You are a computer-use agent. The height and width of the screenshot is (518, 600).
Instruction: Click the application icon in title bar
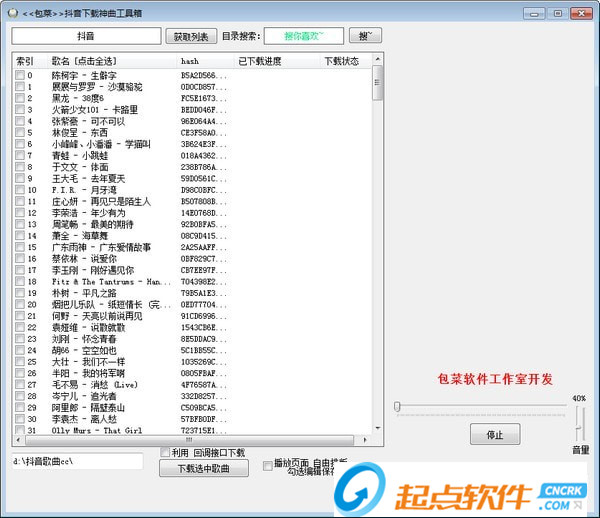coord(13,13)
